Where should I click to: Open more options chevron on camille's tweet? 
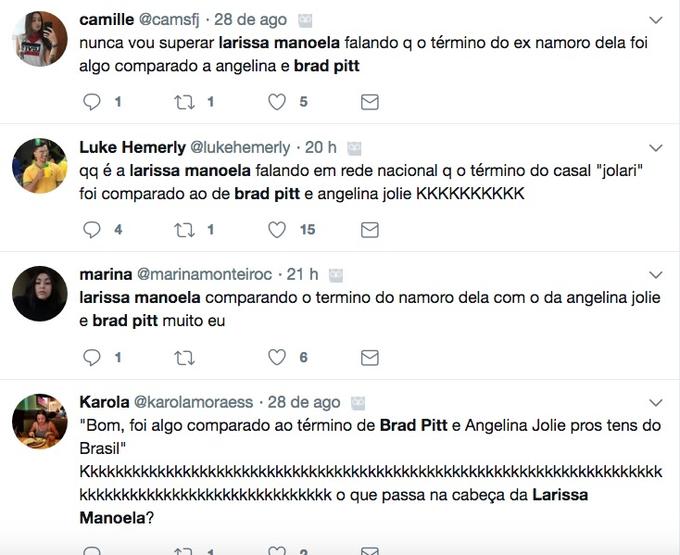pos(656,20)
